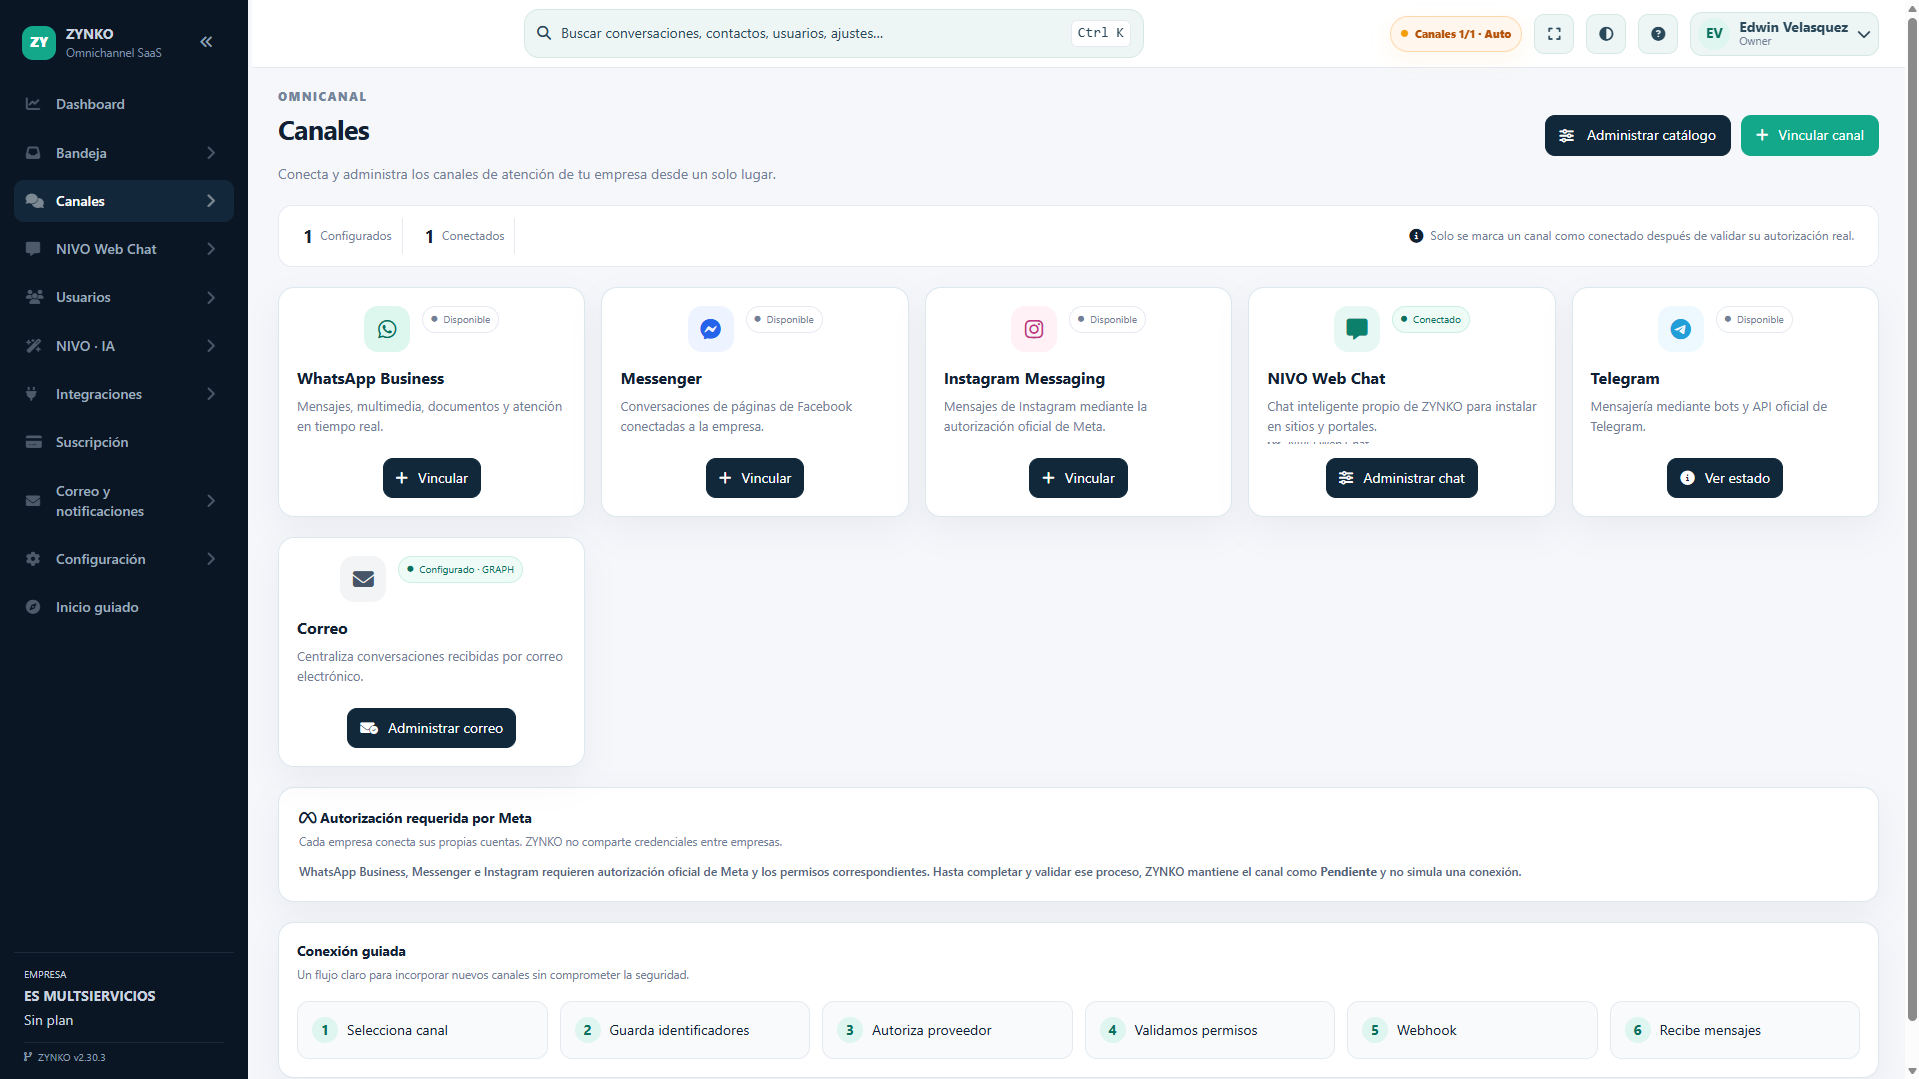
Task: Click the WhatsApp Business channel icon
Action: click(387, 329)
